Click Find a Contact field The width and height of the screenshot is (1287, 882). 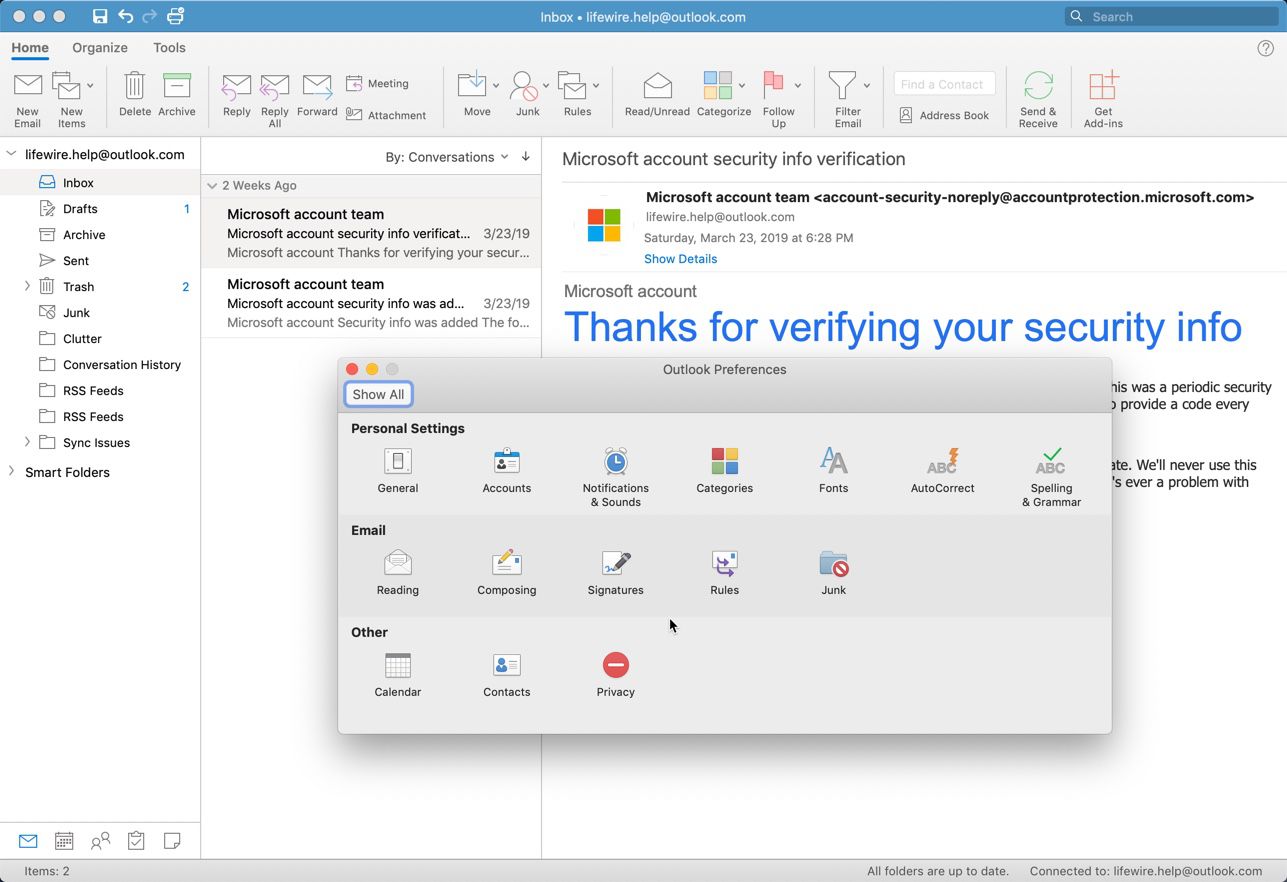944,84
